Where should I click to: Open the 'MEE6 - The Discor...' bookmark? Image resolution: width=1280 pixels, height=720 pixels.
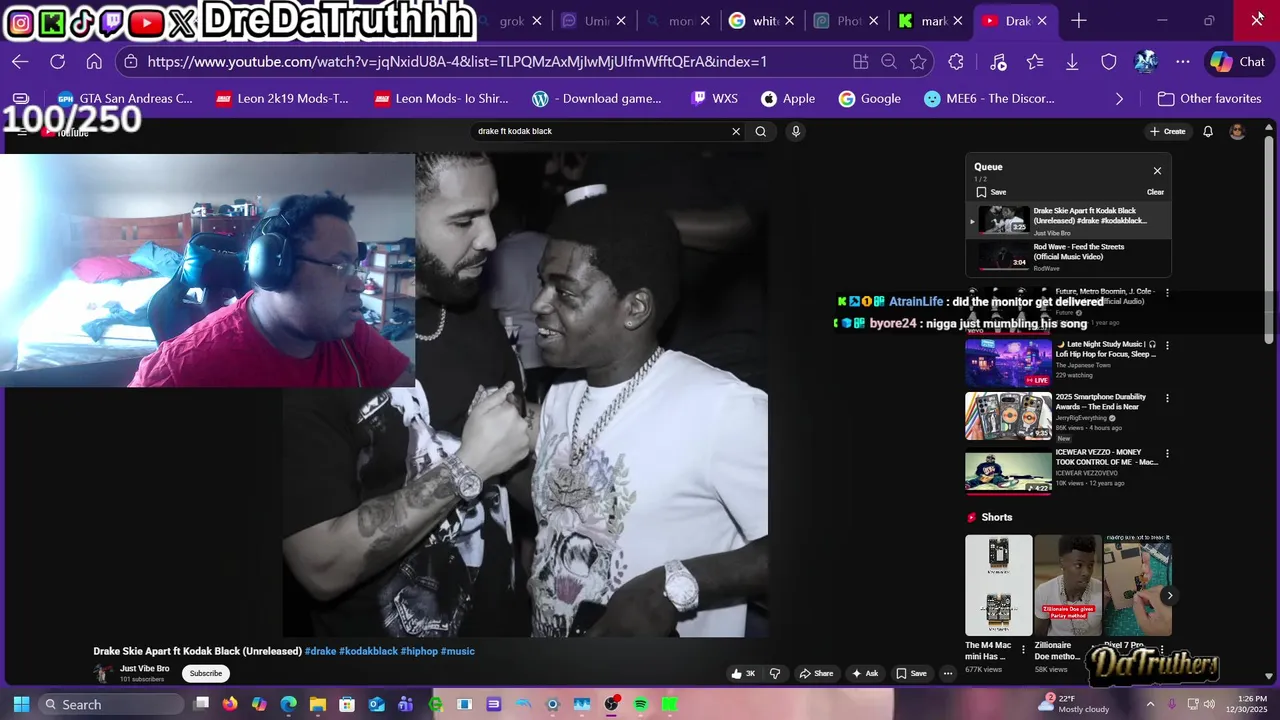pos(989,99)
